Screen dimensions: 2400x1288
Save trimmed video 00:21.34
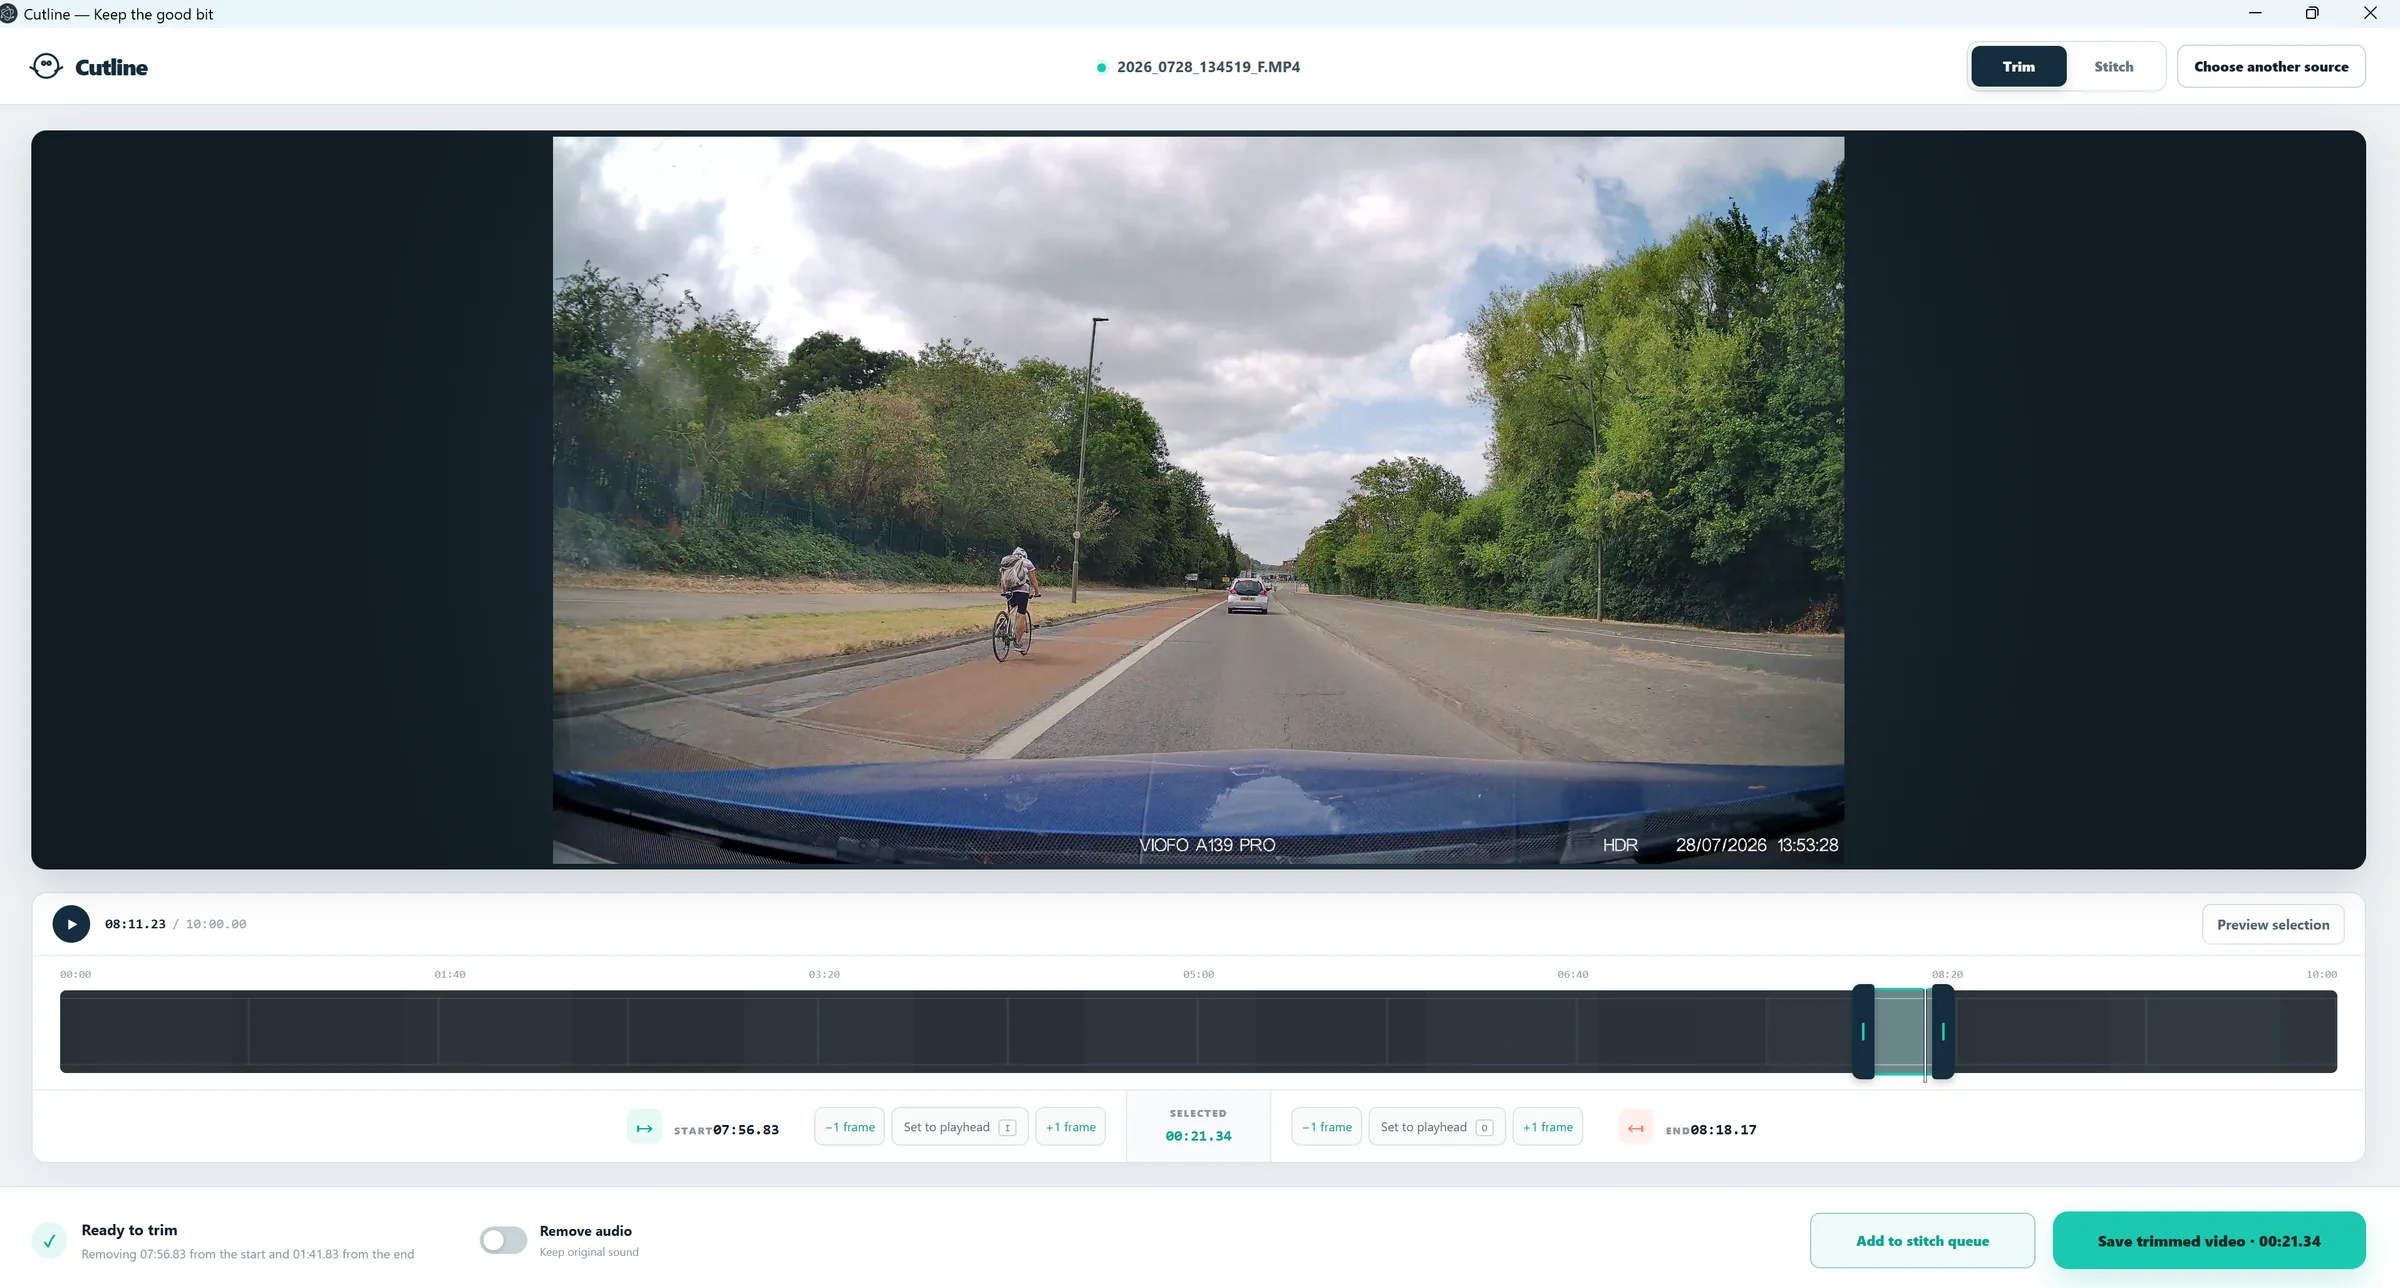(2208, 1240)
